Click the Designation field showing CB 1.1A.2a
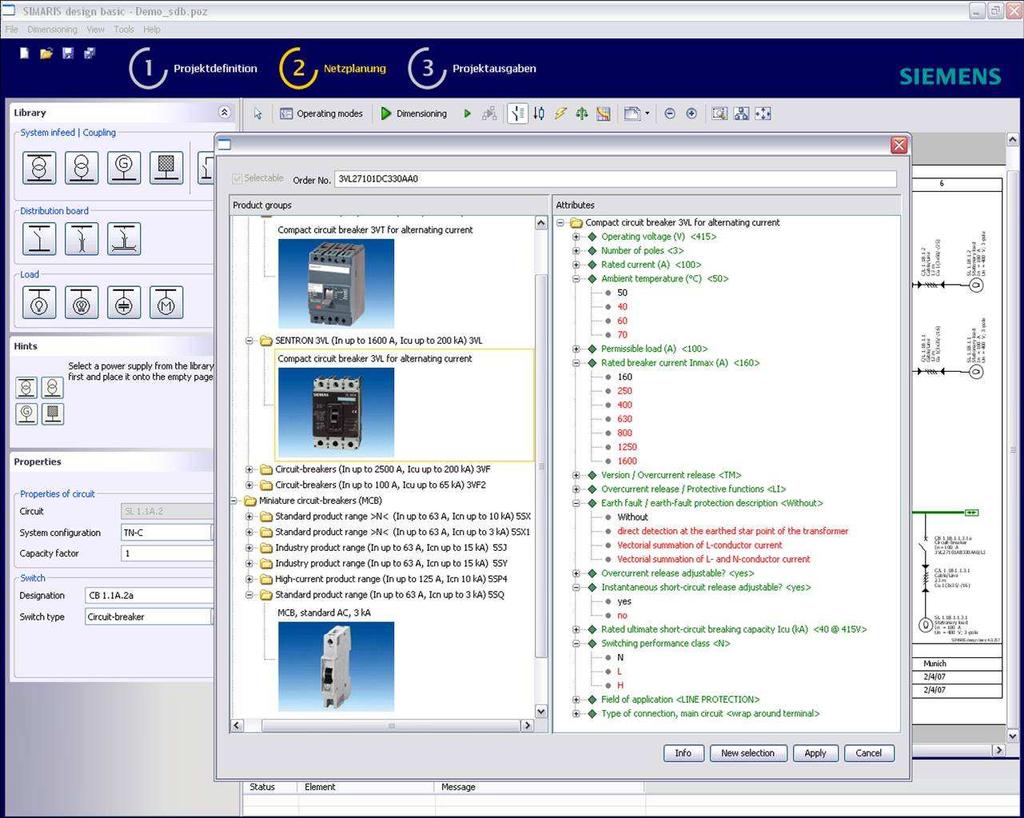Image resolution: width=1024 pixels, height=818 pixels. [149, 595]
